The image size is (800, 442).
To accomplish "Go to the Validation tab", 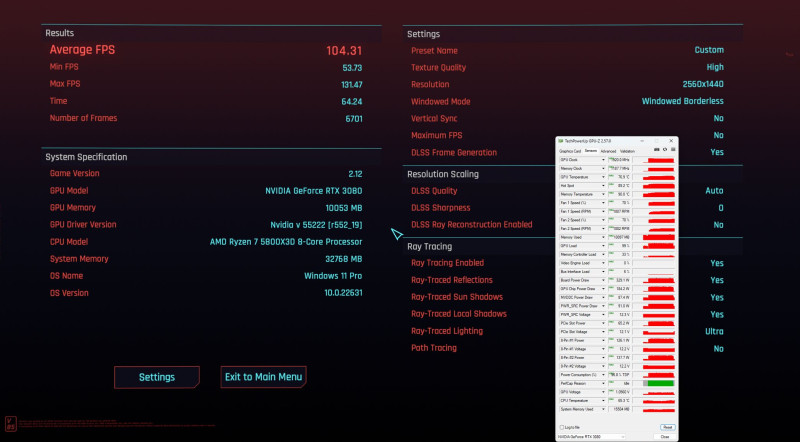I will [627, 151].
